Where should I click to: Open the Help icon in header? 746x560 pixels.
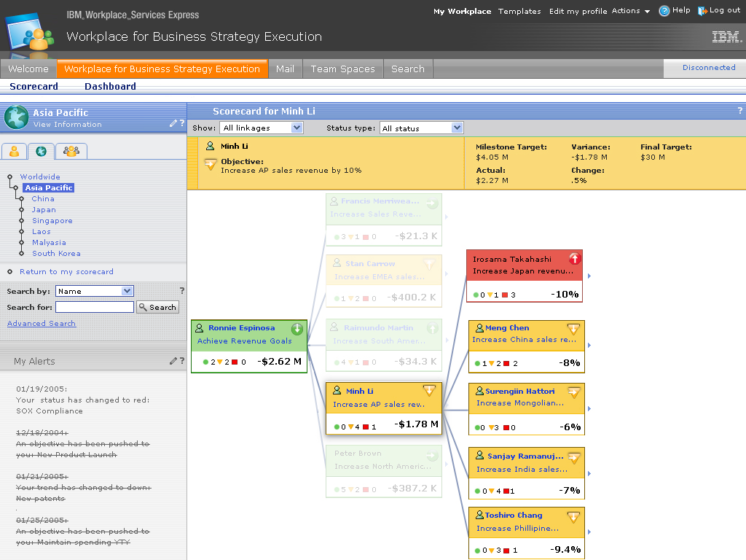(664, 10)
